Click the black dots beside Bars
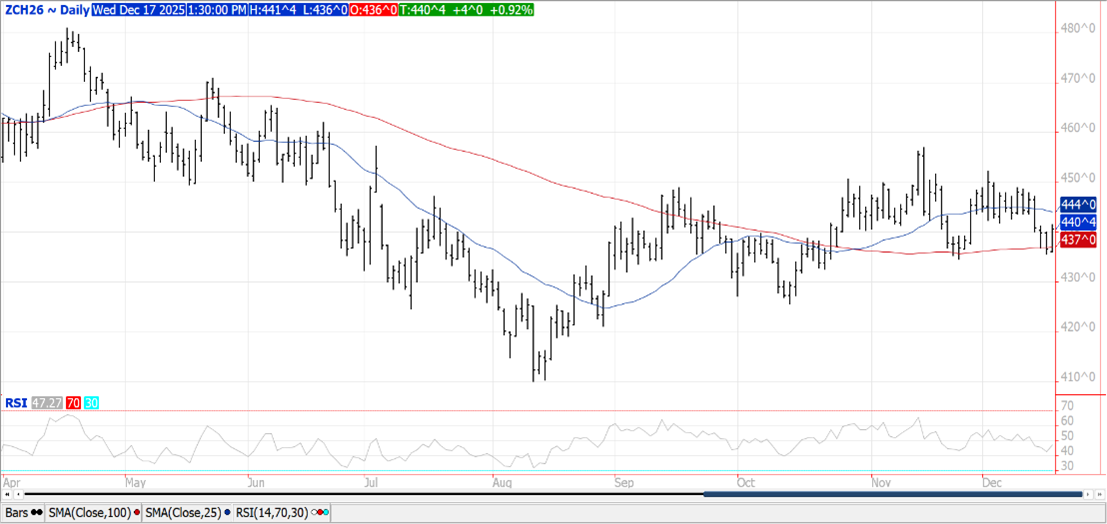1107x524 pixels. tap(37, 512)
